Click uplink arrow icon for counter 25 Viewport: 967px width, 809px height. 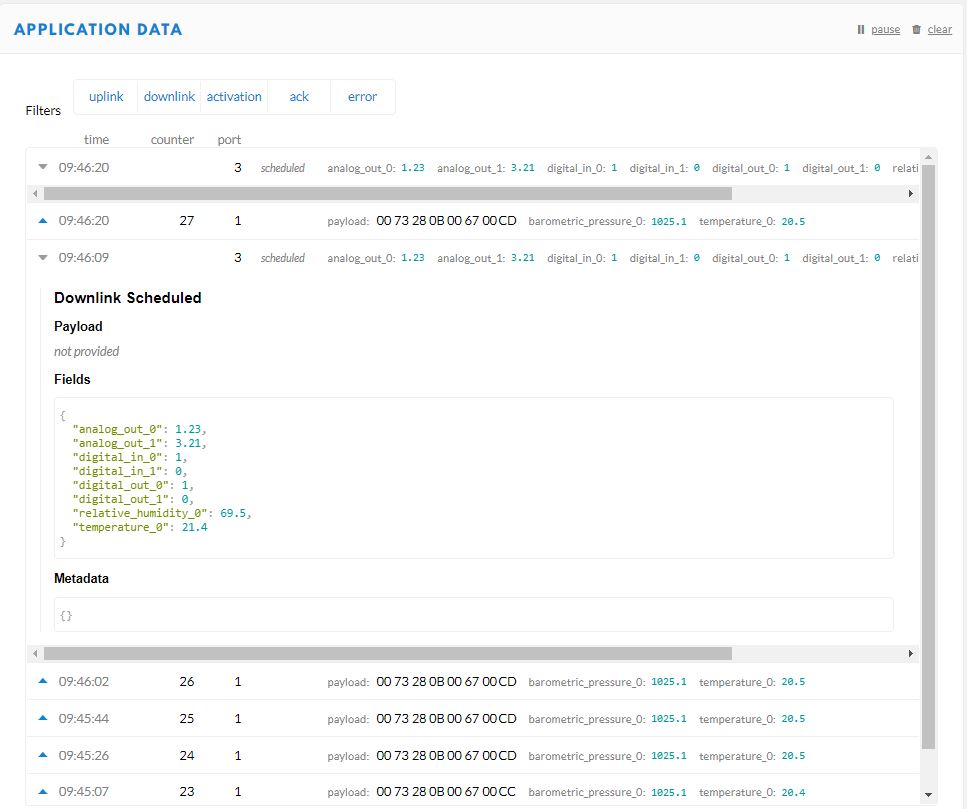(43, 718)
